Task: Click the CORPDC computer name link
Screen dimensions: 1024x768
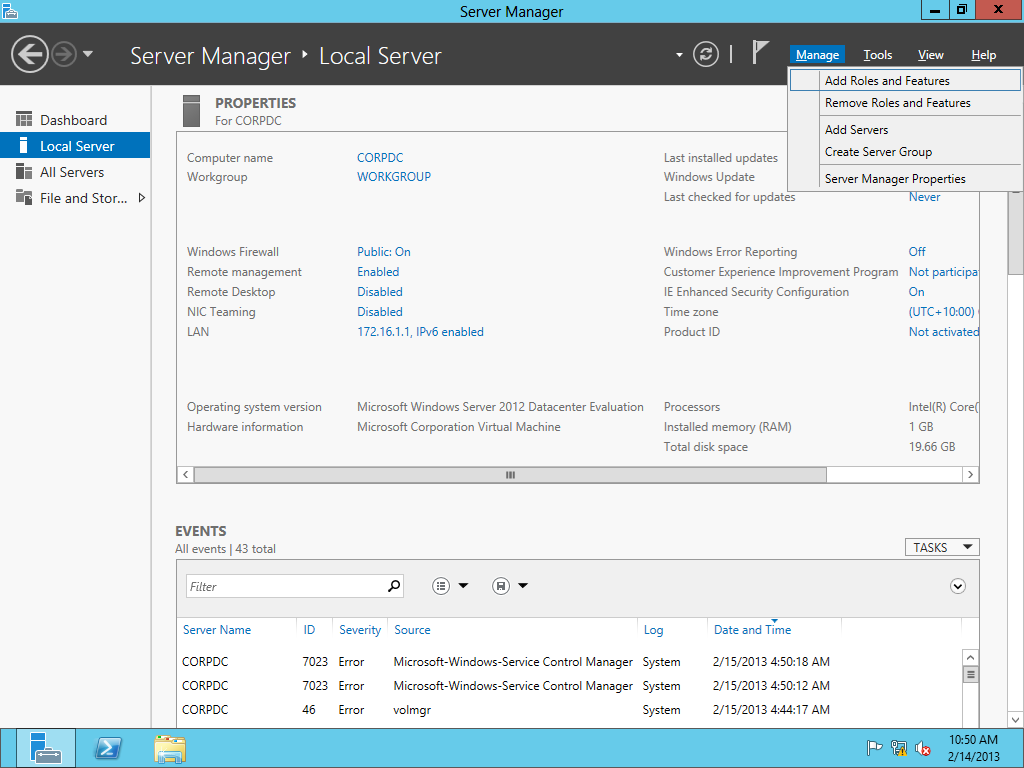Action: (380, 158)
